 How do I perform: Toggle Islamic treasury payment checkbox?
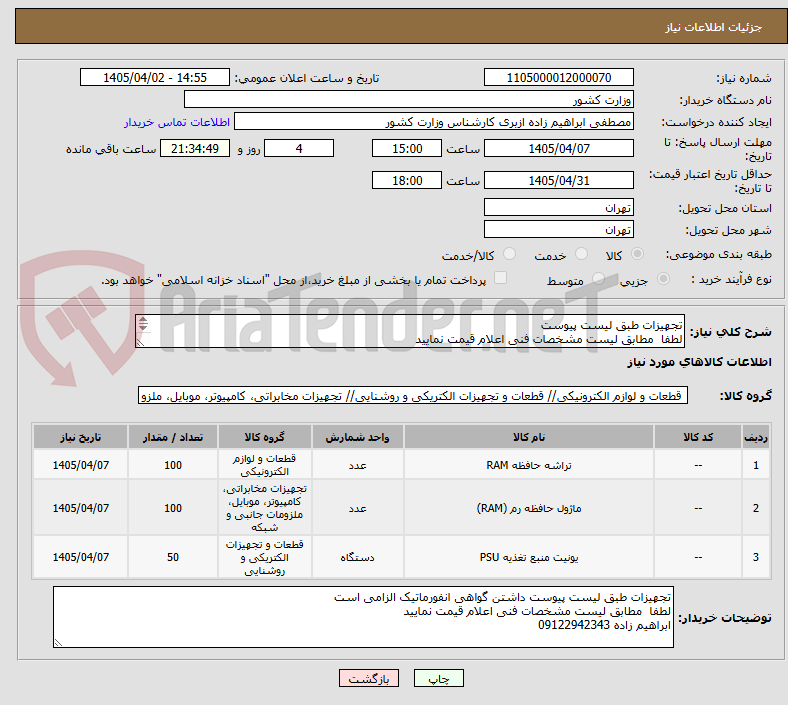(x=500, y=278)
